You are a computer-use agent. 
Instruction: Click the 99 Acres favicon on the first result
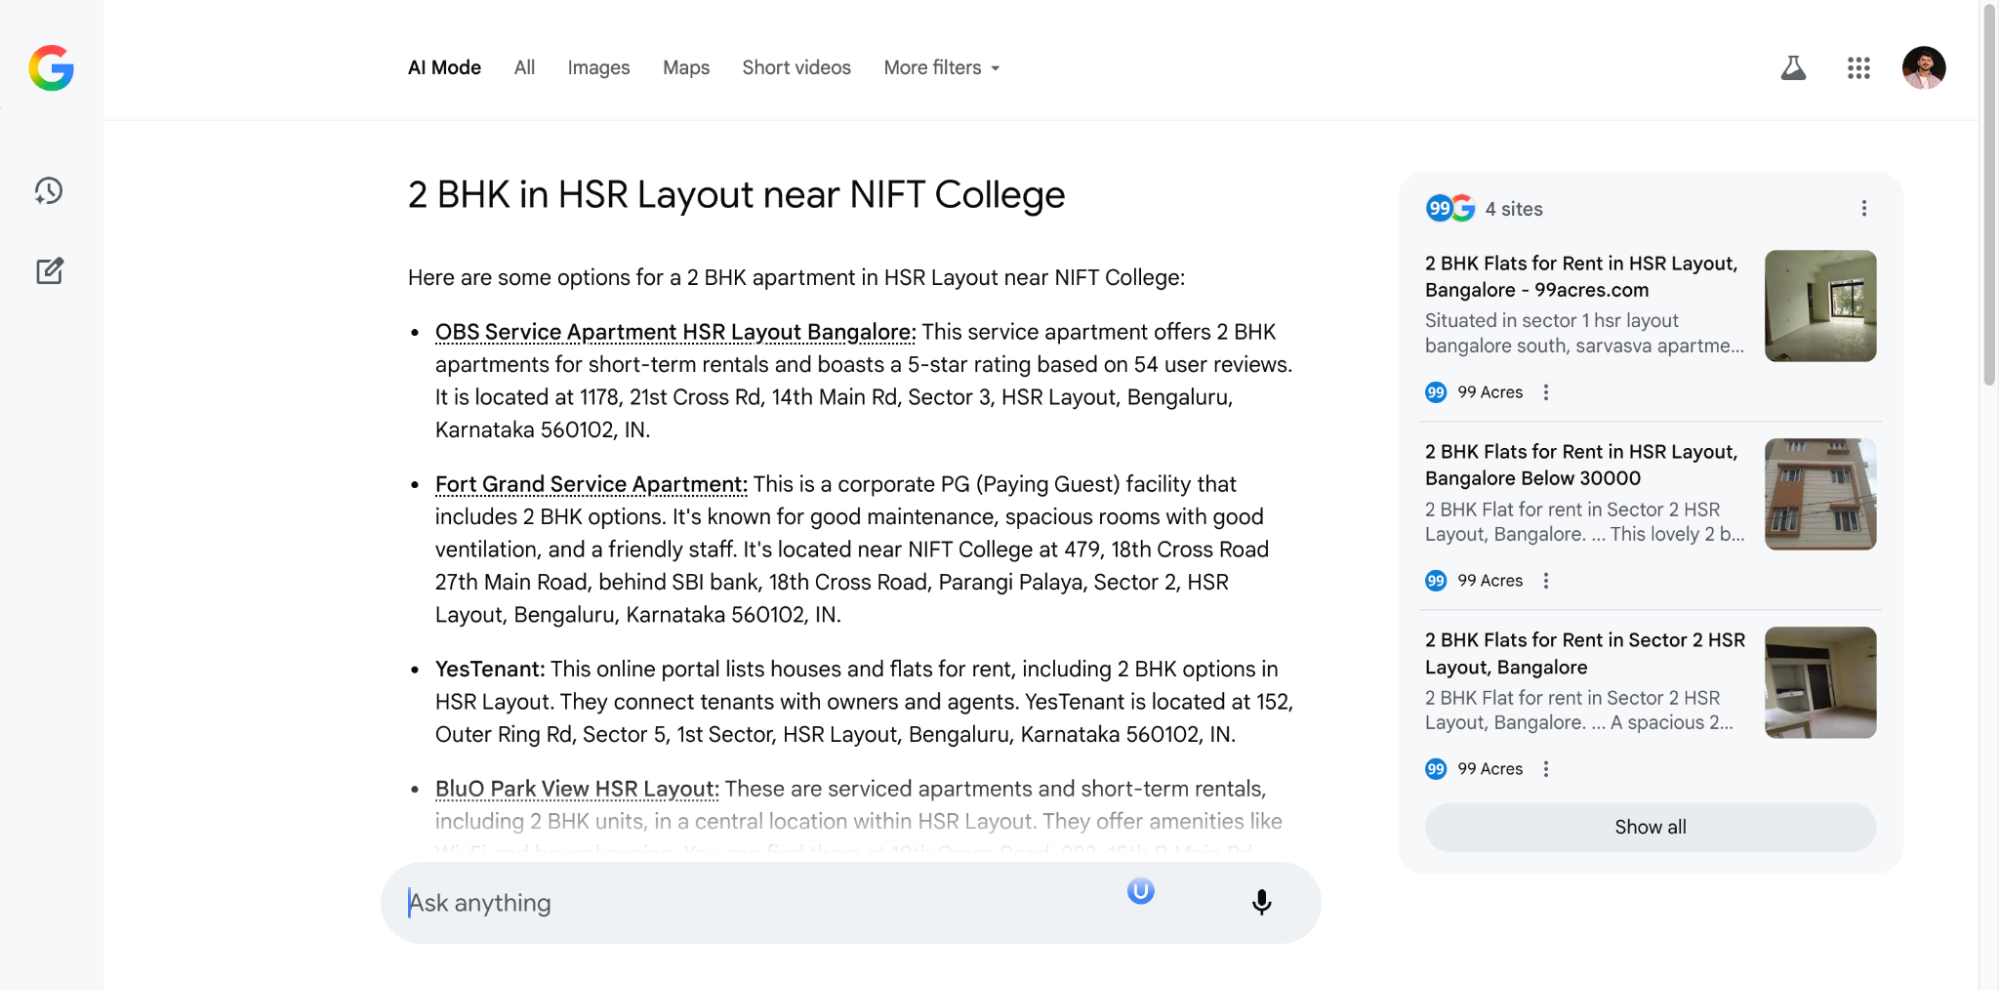[x=1435, y=392]
